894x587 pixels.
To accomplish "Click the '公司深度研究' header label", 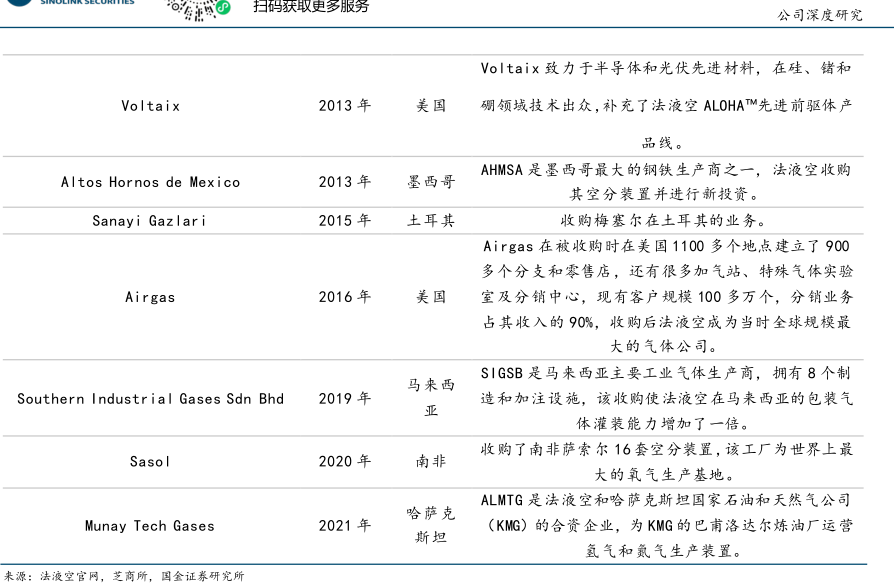I will pos(819,15).
